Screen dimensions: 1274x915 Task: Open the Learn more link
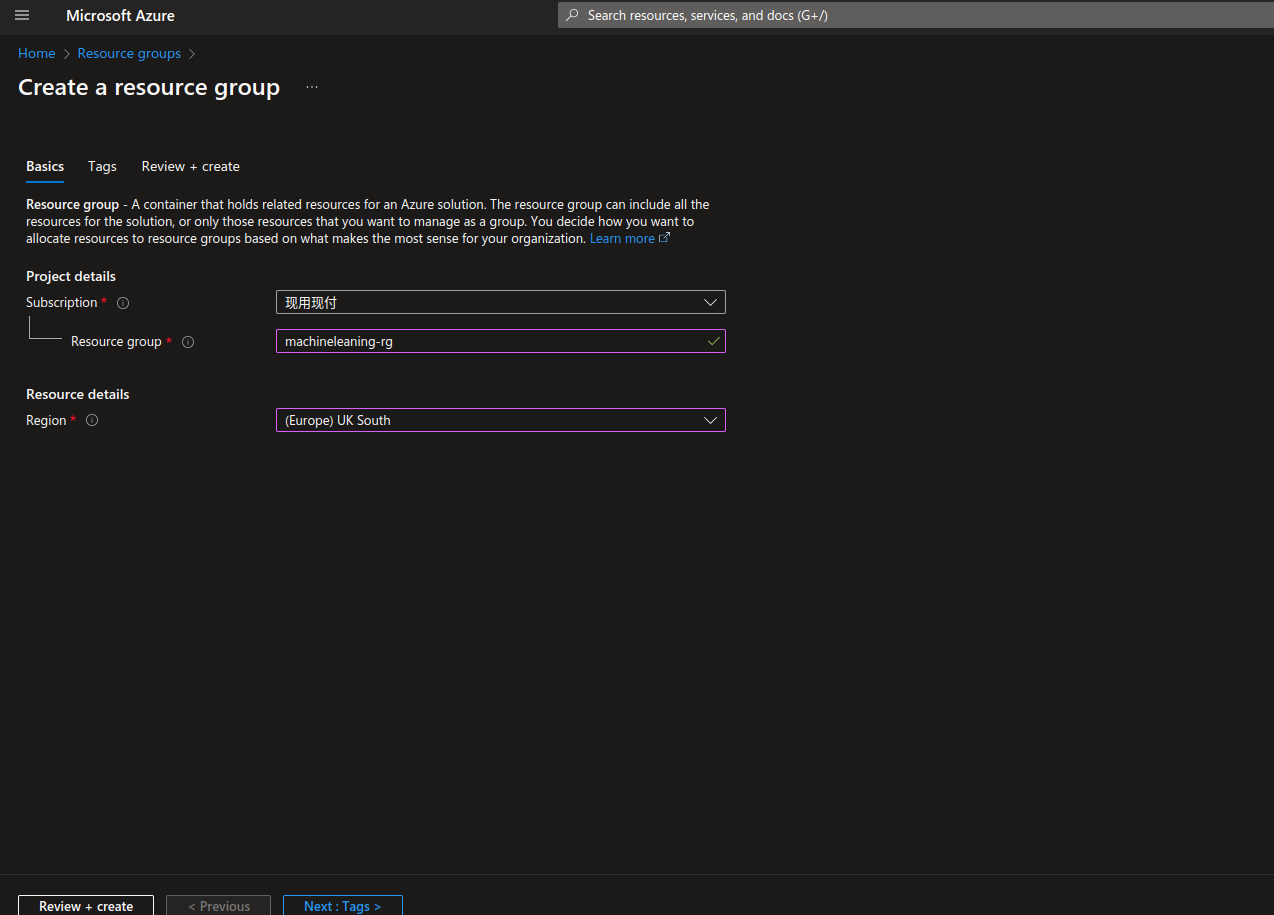pos(622,238)
